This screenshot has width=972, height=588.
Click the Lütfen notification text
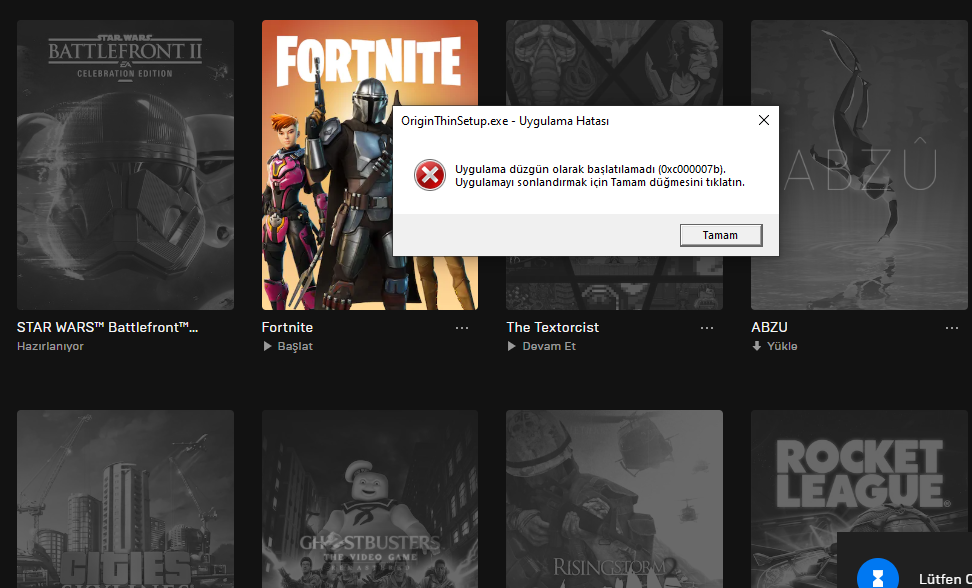(x=945, y=579)
